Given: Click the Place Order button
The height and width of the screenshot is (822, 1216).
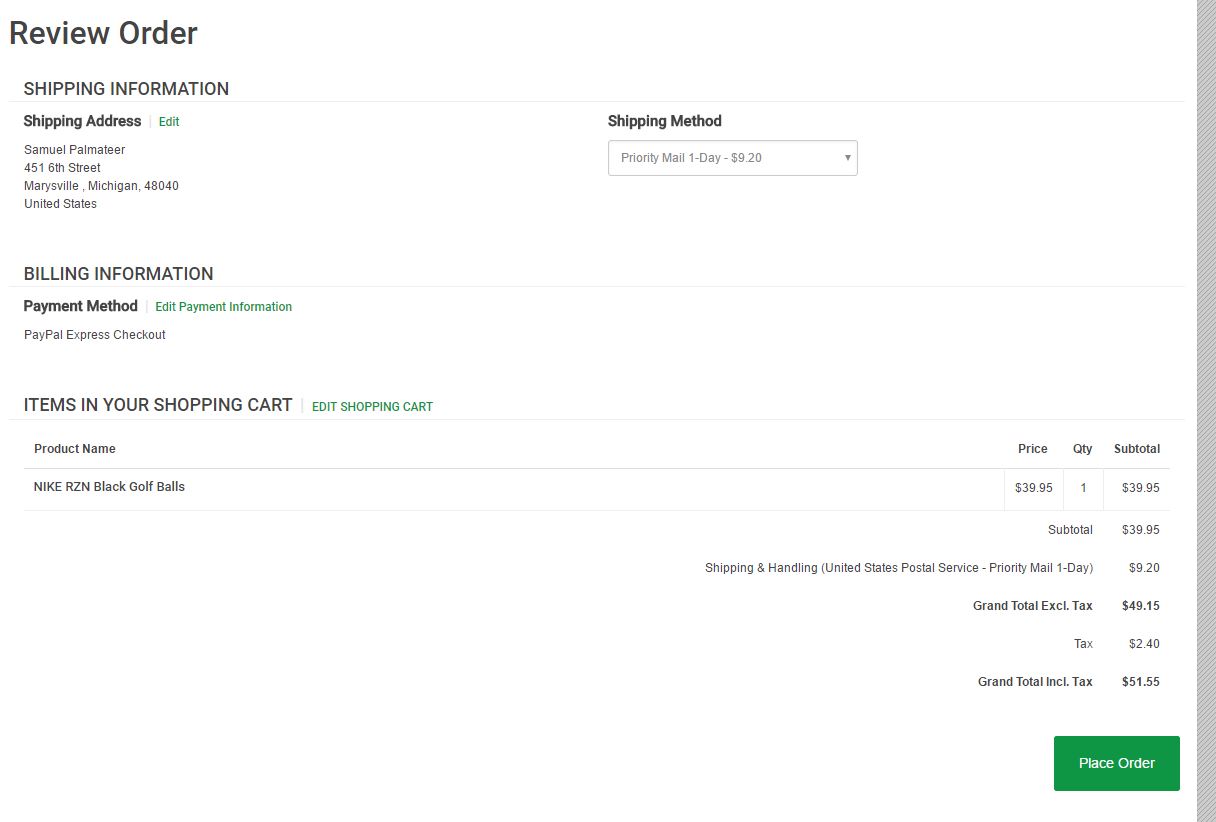Looking at the screenshot, I should click(x=1116, y=762).
